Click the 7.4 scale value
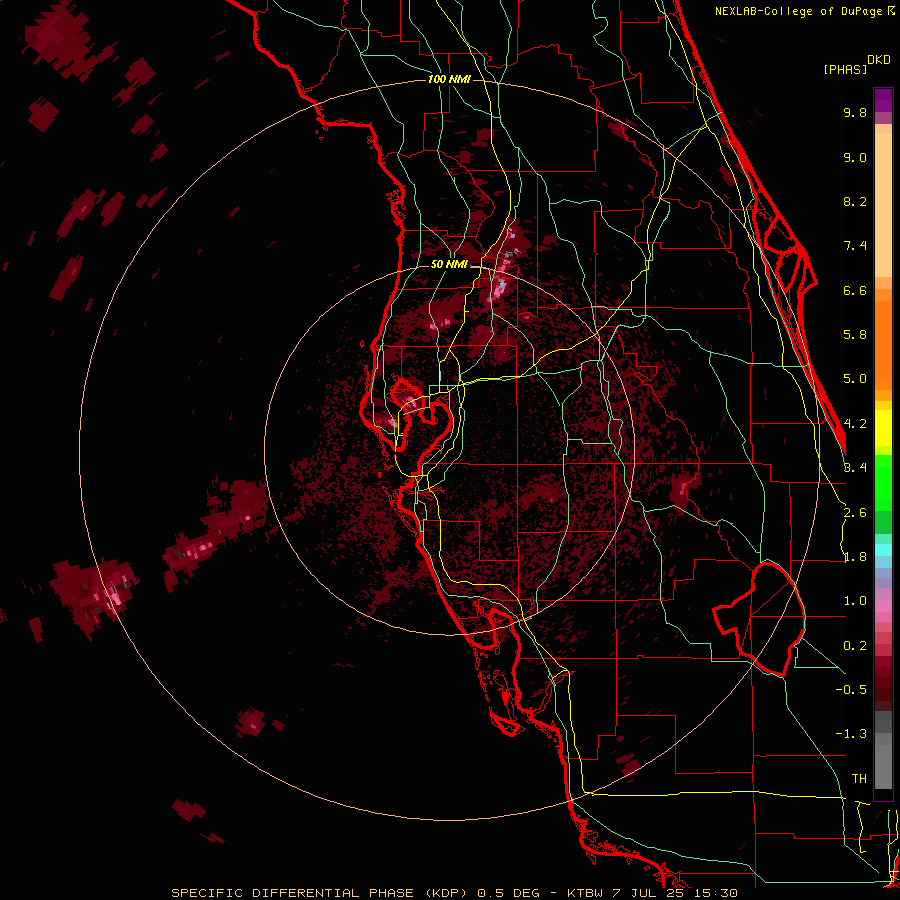 pyautogui.click(x=855, y=246)
